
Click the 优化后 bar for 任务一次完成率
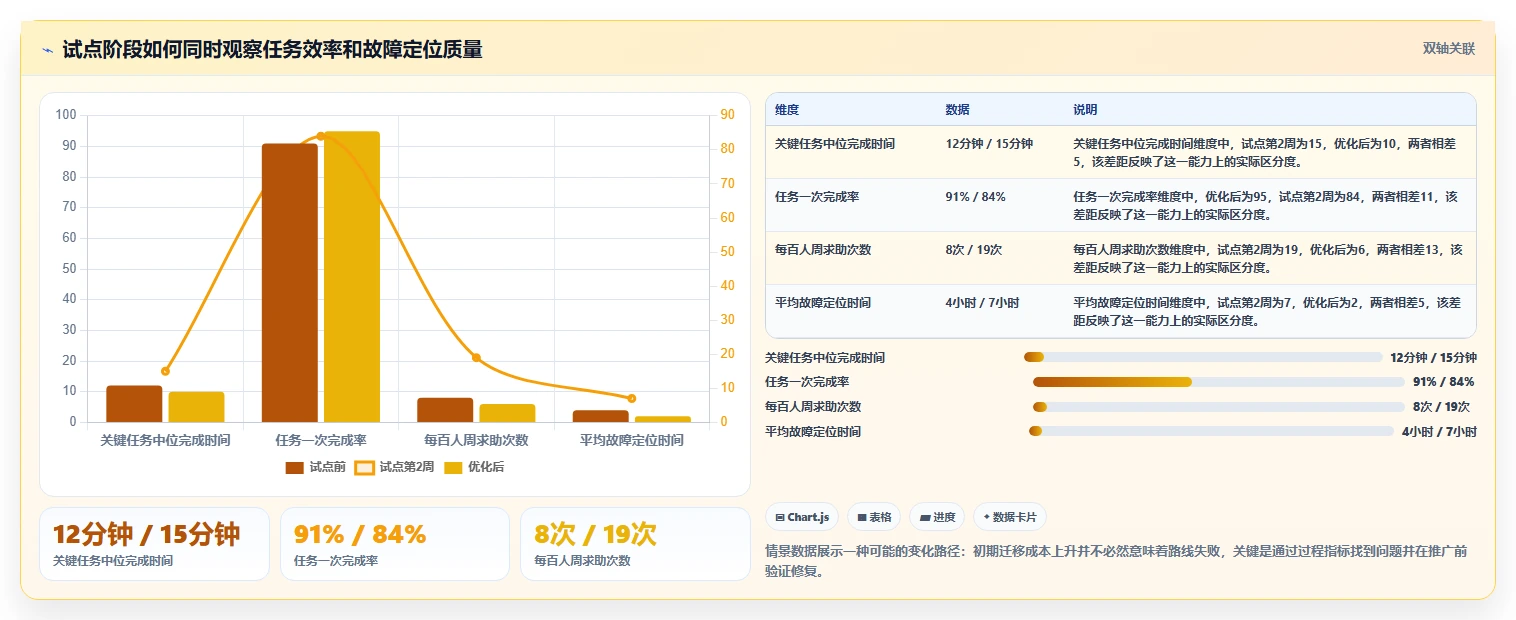coord(352,277)
